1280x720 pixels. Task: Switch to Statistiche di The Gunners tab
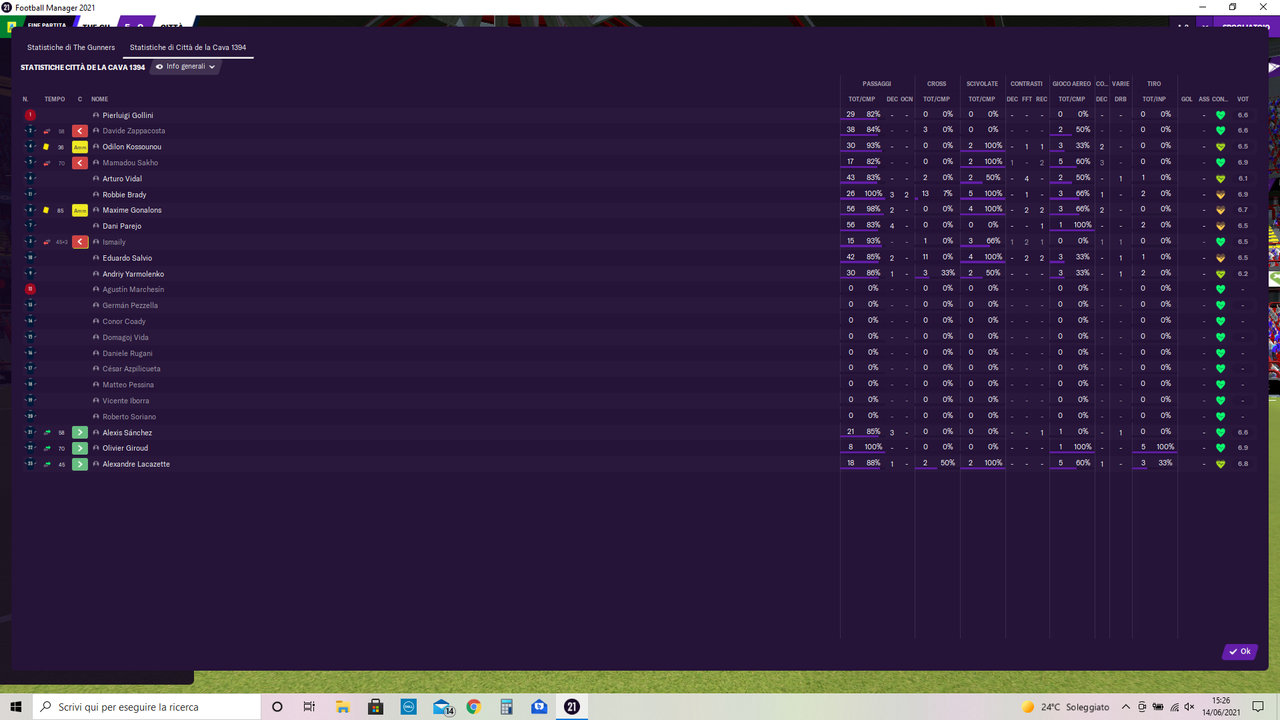71,47
